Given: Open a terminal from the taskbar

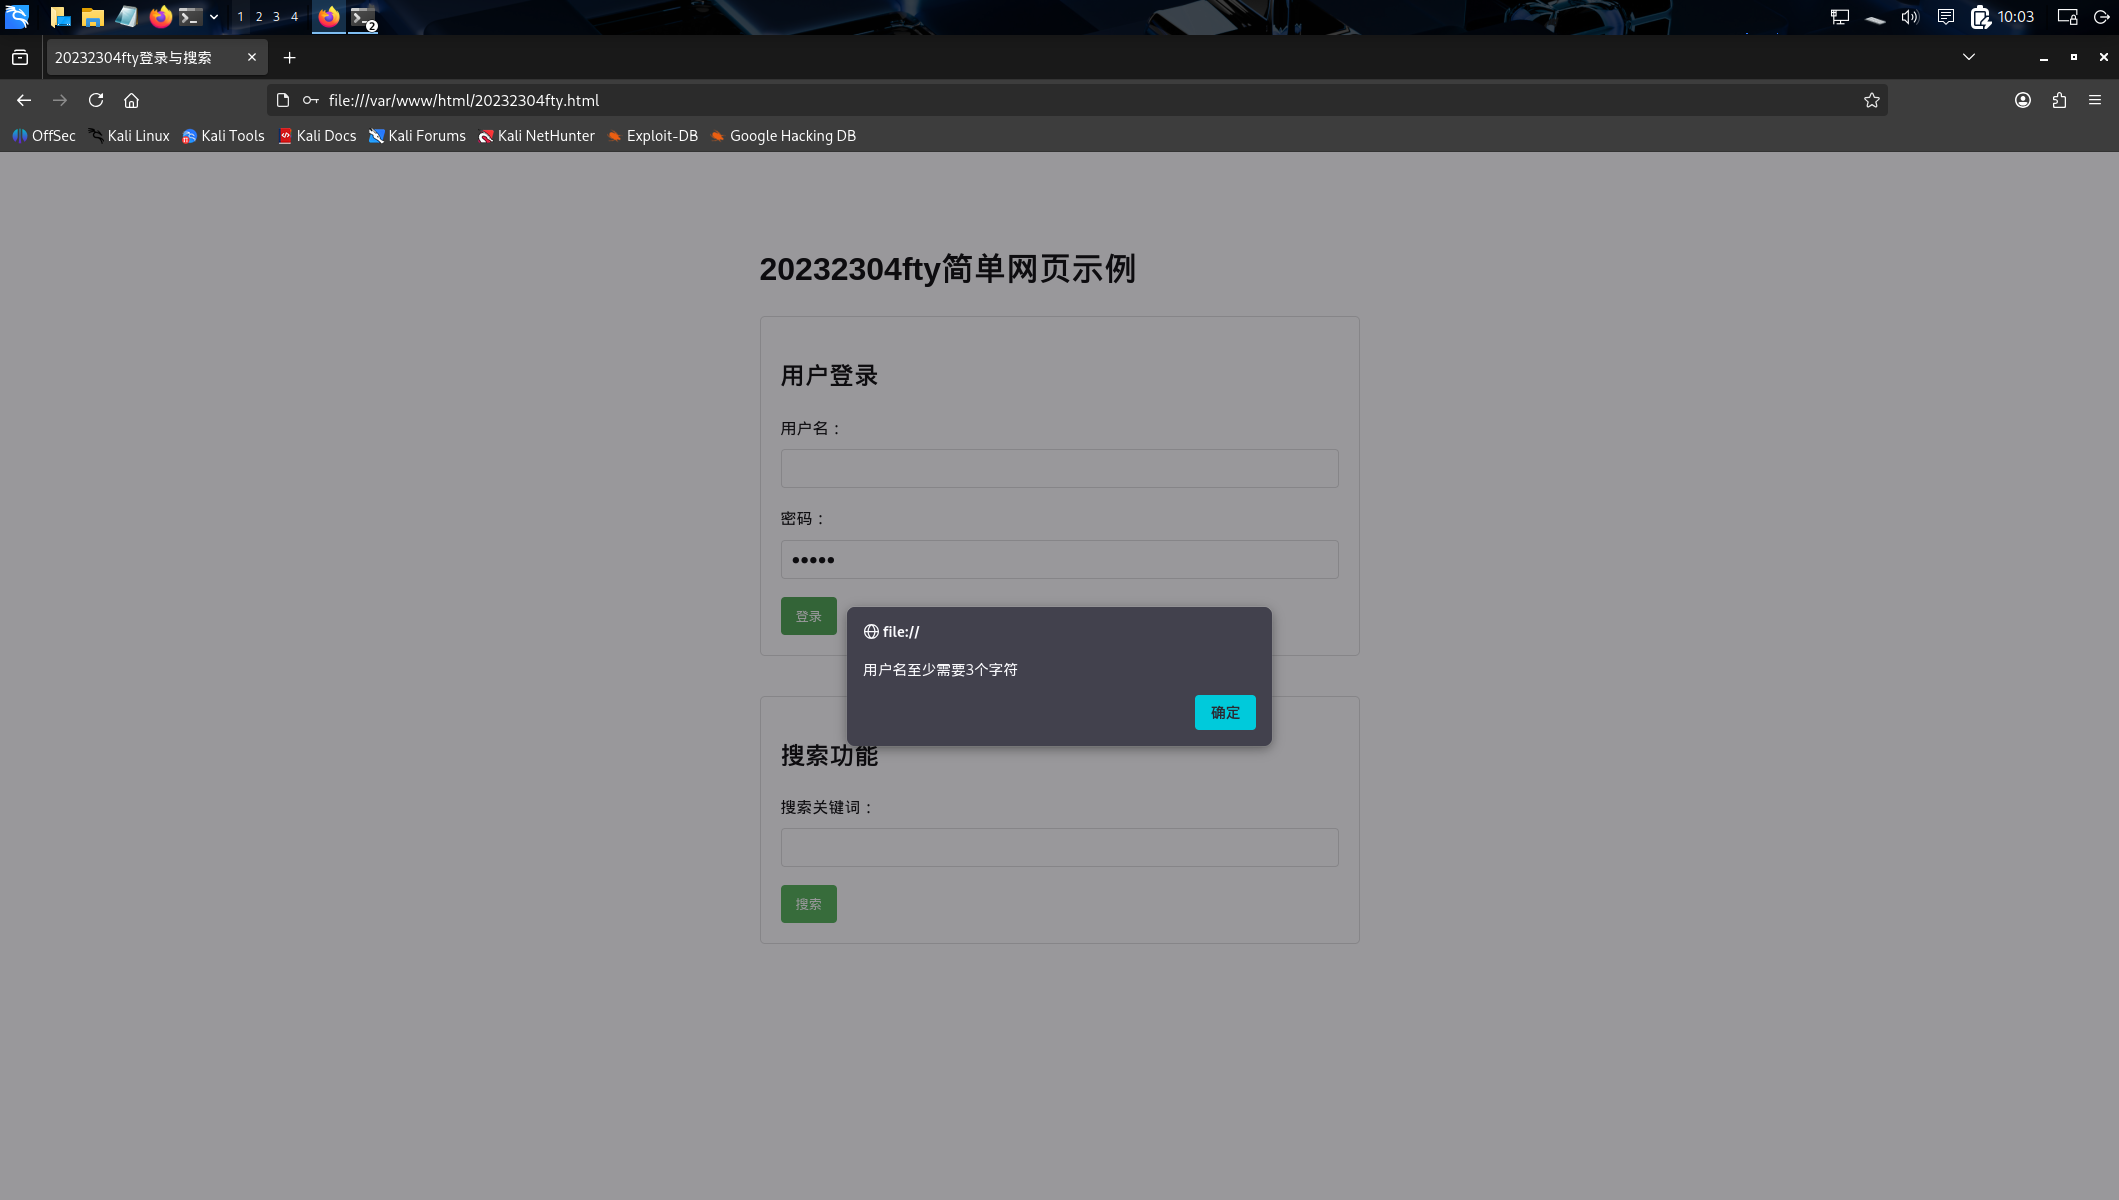Looking at the screenshot, I should coord(189,17).
